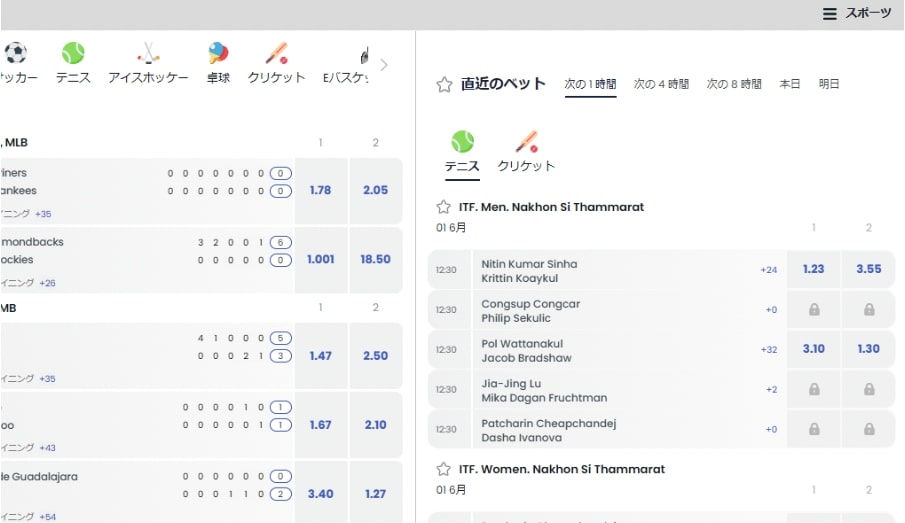The image size is (905, 523).
Task: Star the ITF Women Nakhon Si Thammarat league
Action: (443, 469)
